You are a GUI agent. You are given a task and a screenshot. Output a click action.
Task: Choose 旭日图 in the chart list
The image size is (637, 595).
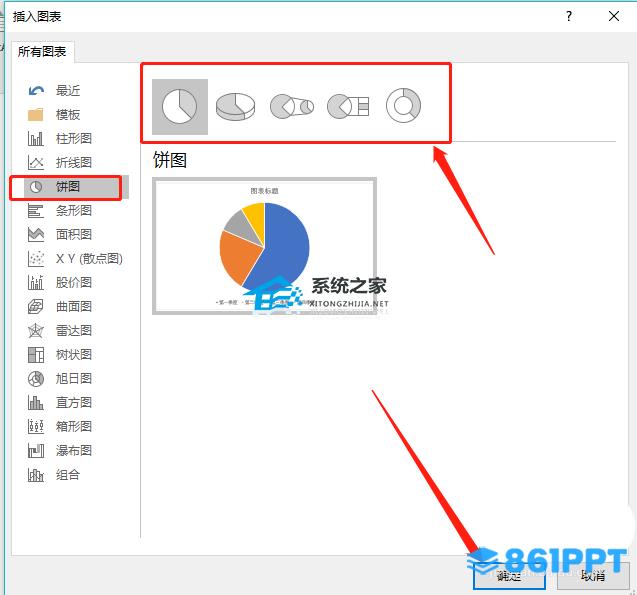tap(74, 379)
